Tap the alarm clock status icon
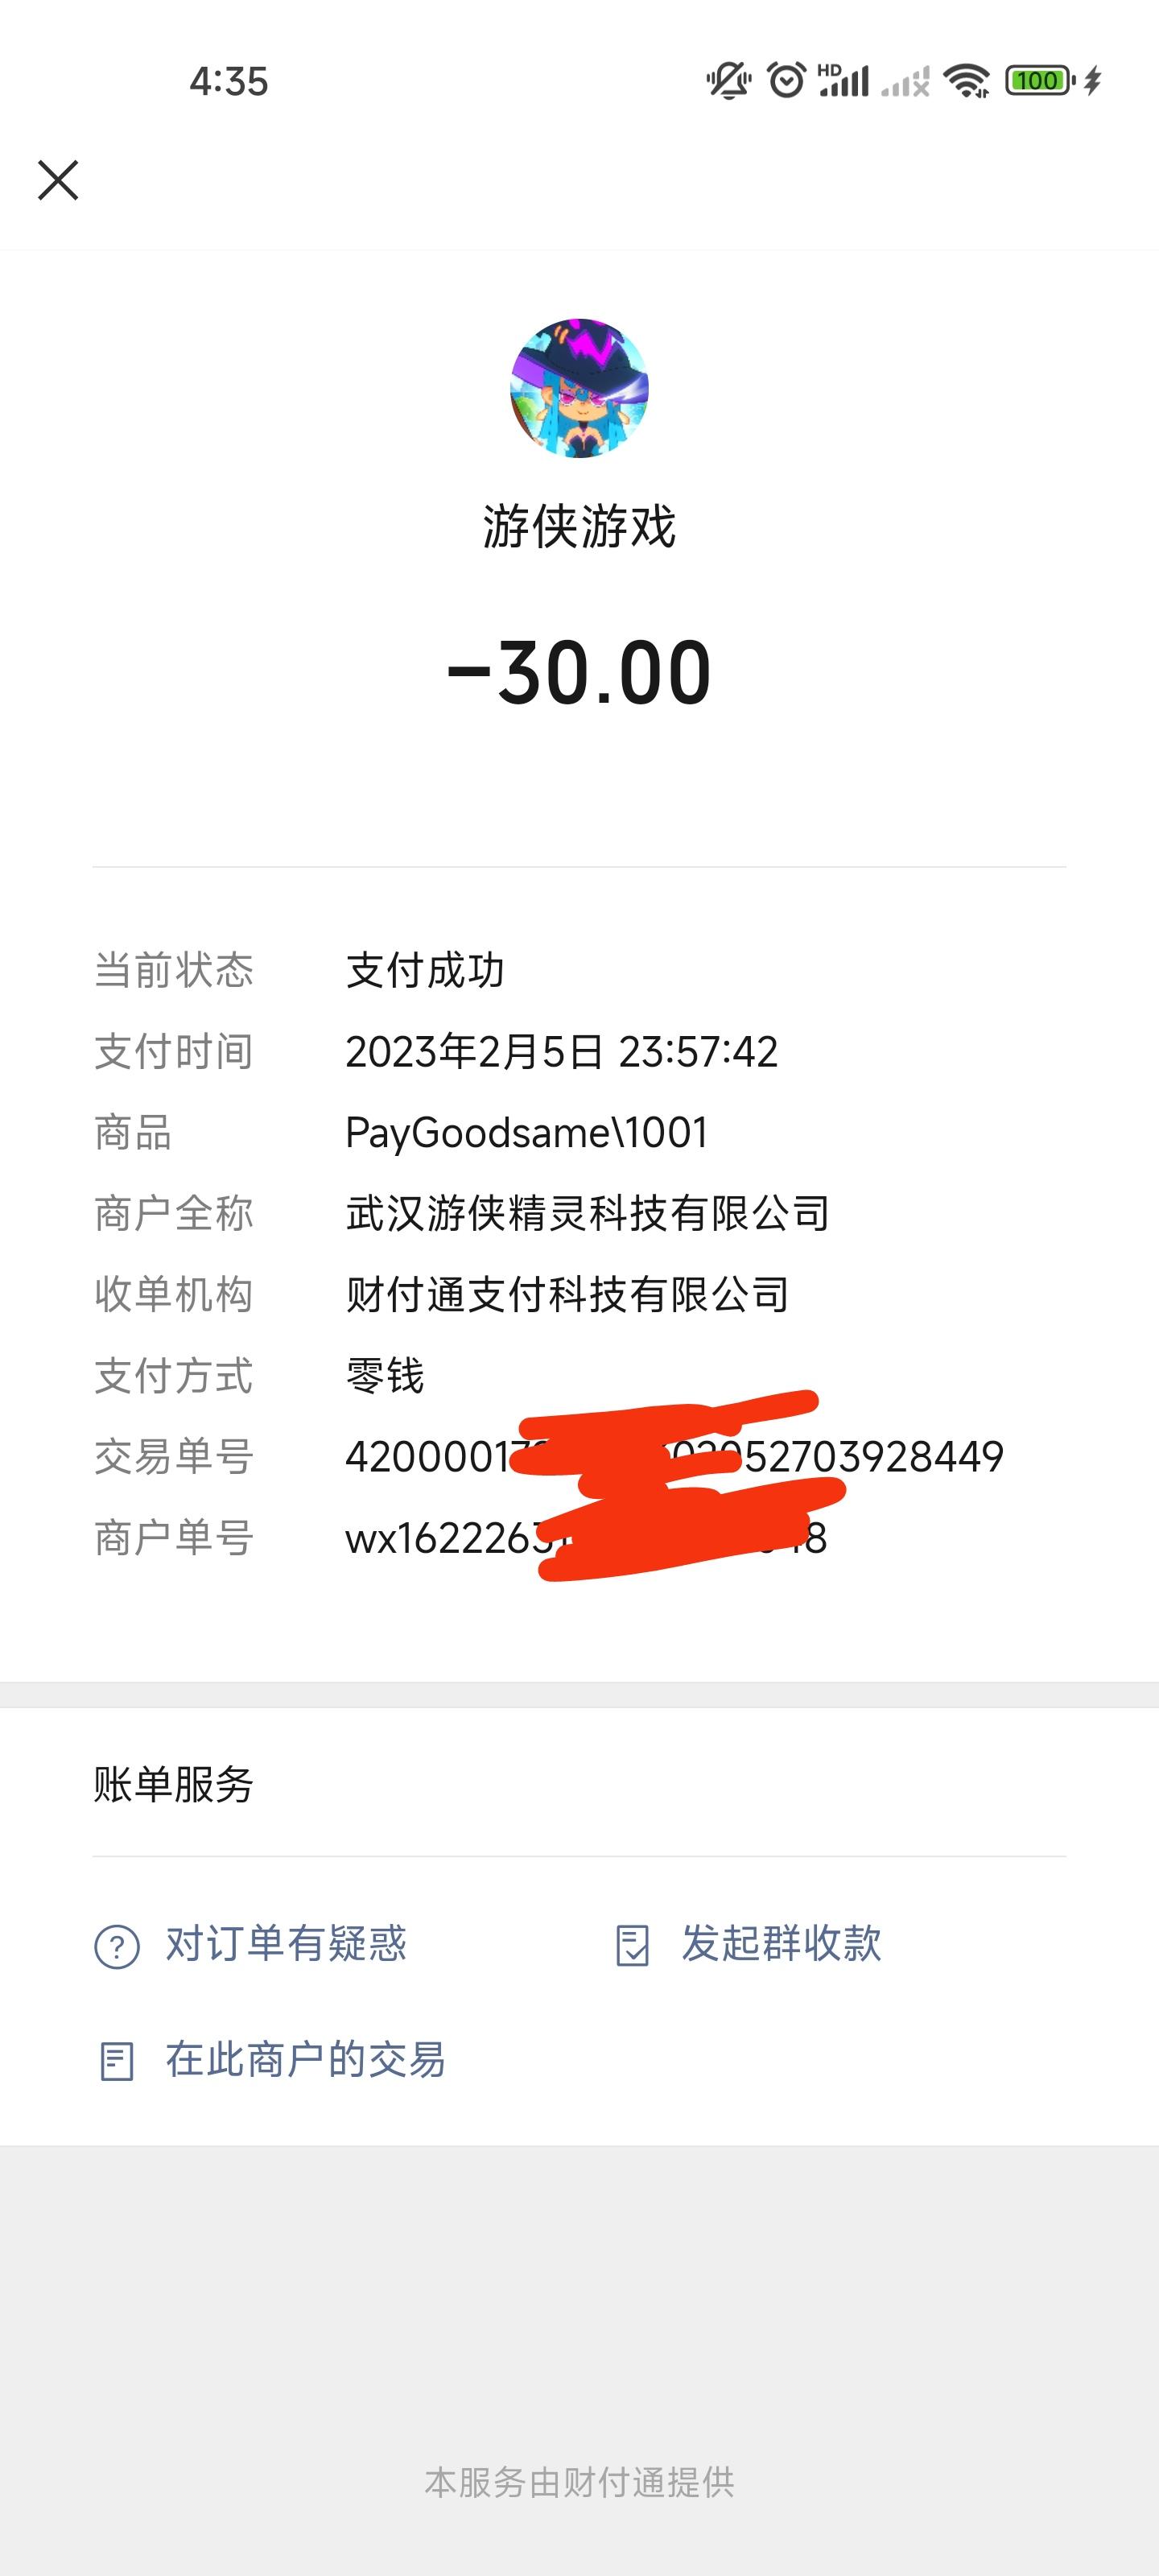Image resolution: width=1159 pixels, height=2576 pixels. click(786, 80)
